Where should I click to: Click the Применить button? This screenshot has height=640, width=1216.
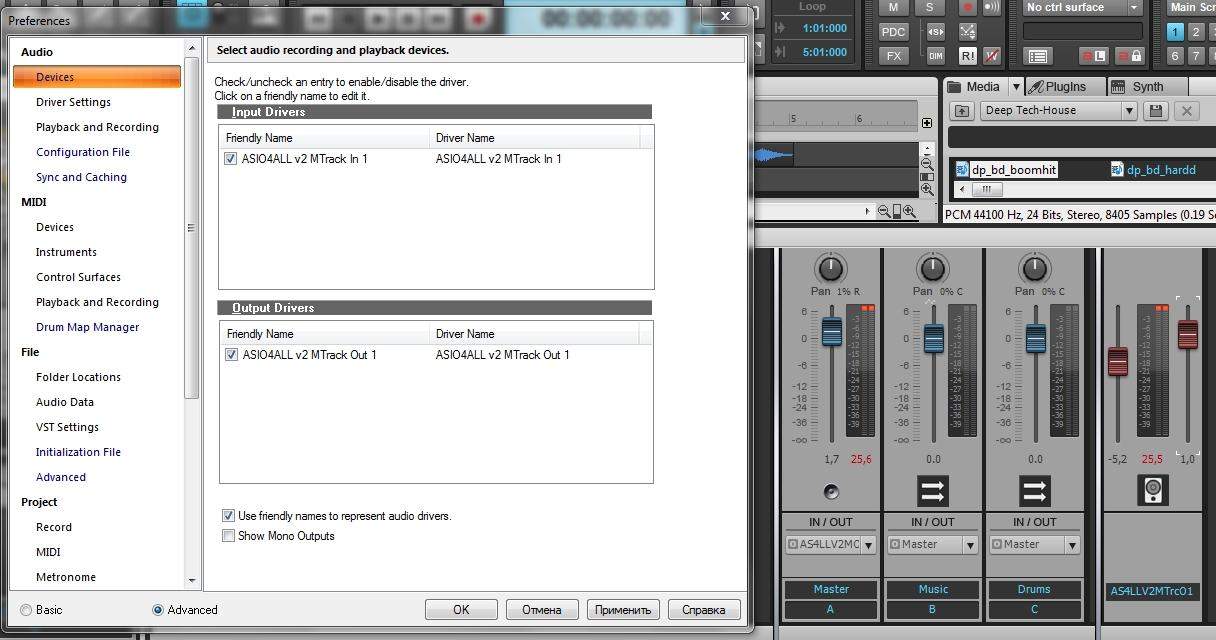click(x=623, y=609)
